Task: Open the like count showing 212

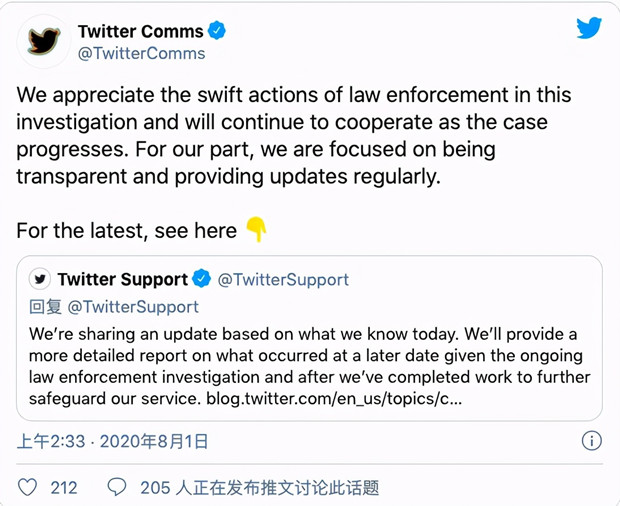Action: (64, 488)
